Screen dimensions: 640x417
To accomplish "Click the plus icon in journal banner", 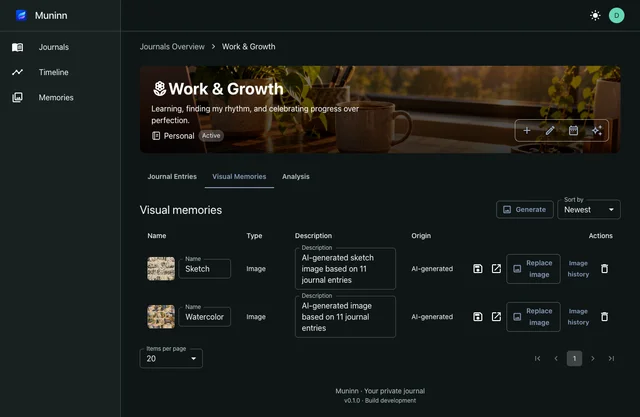I will click(527, 131).
